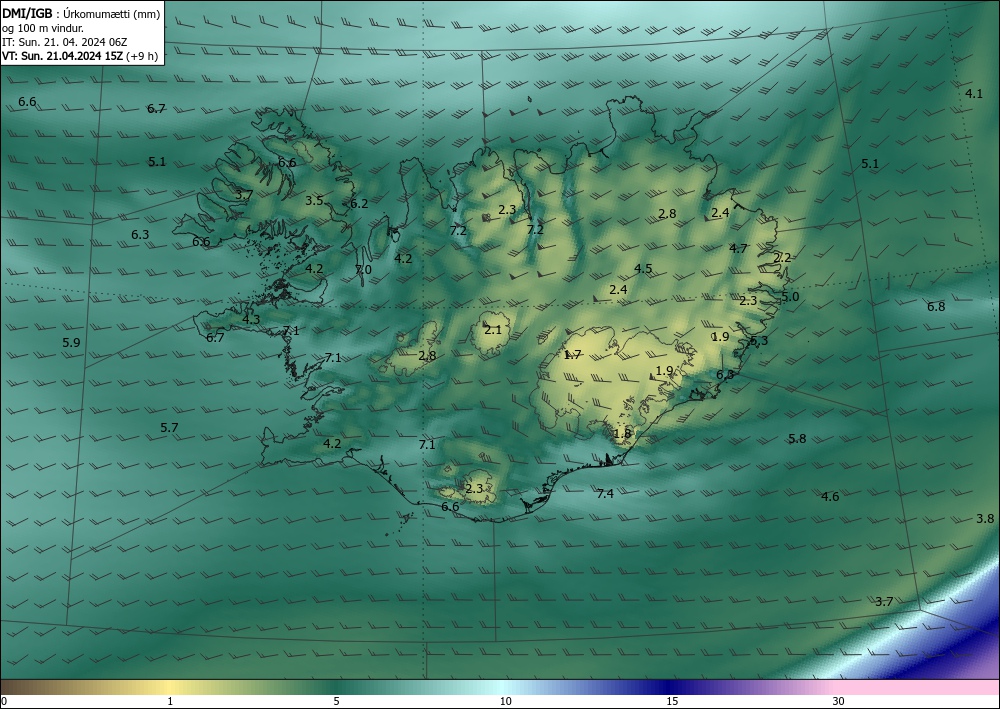Click the 3.5 precipitation value
This screenshot has width=1000, height=709.
(314, 200)
